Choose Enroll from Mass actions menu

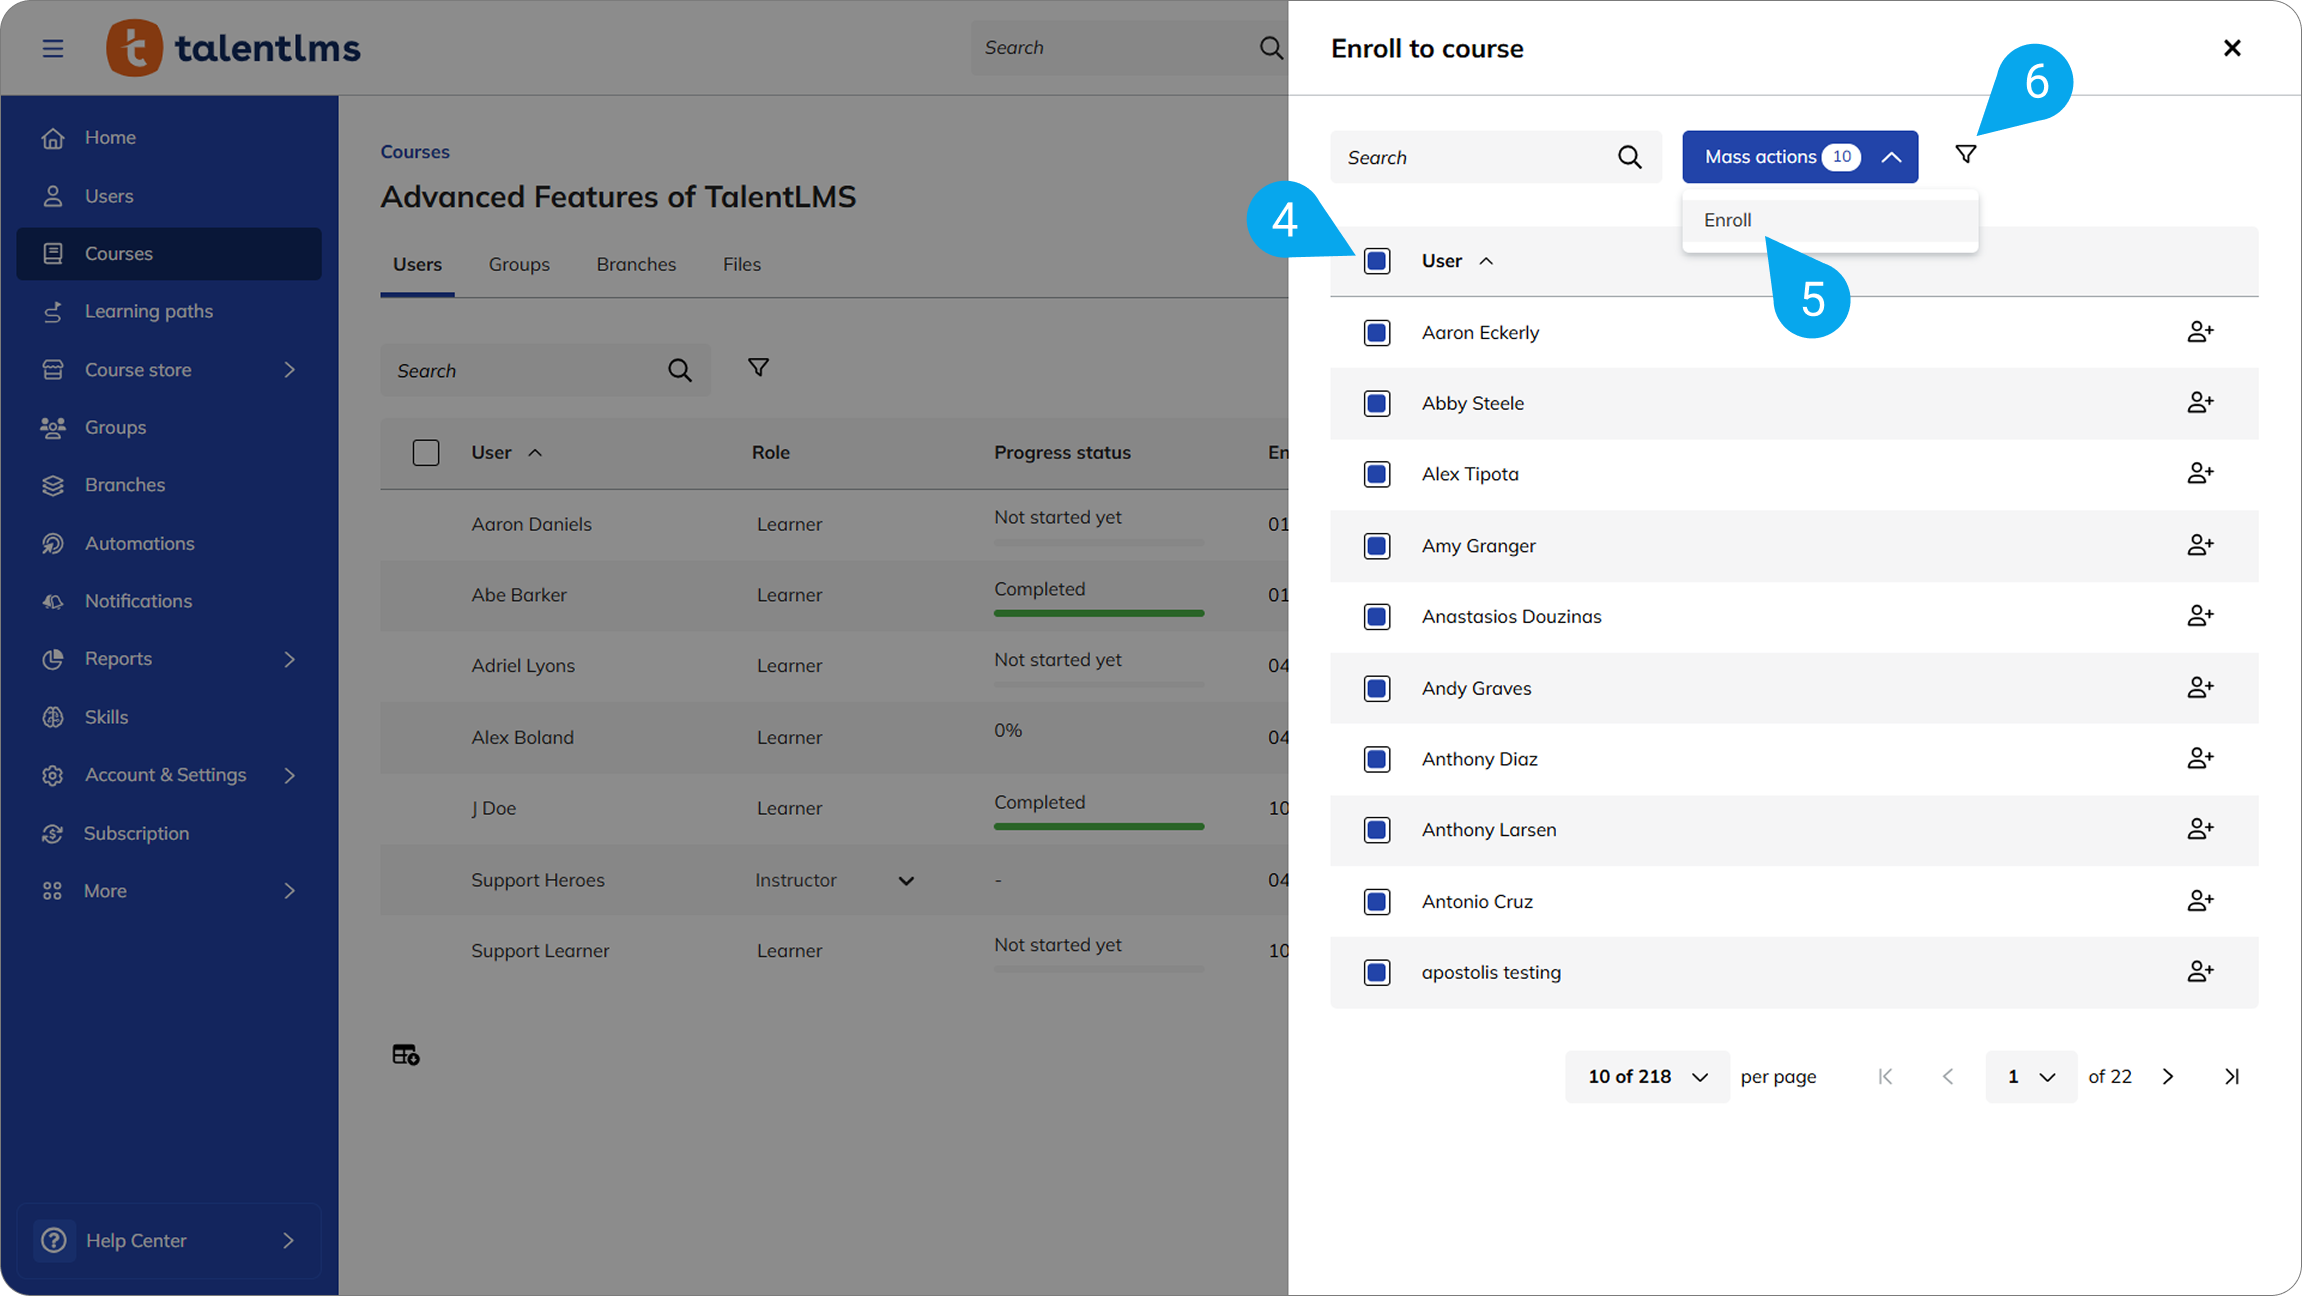(x=1728, y=220)
